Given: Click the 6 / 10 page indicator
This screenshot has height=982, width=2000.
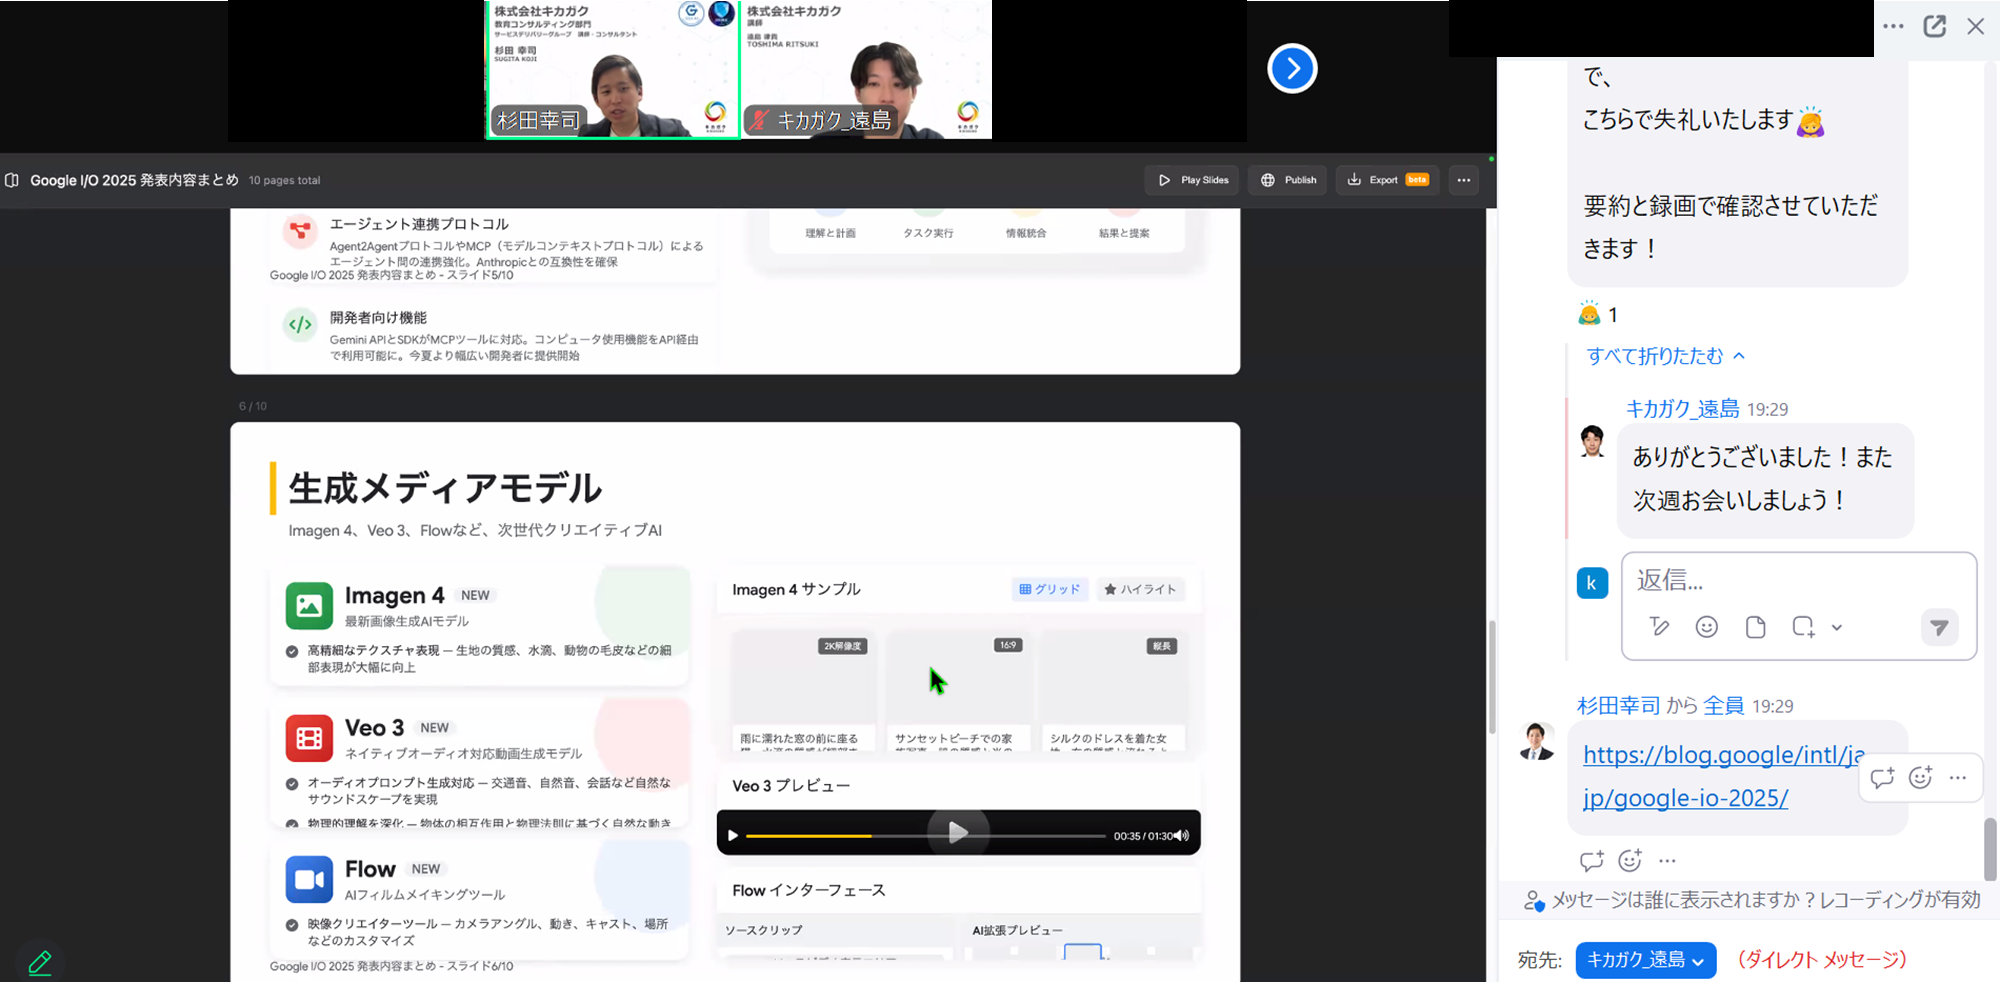Looking at the screenshot, I should 253,406.
